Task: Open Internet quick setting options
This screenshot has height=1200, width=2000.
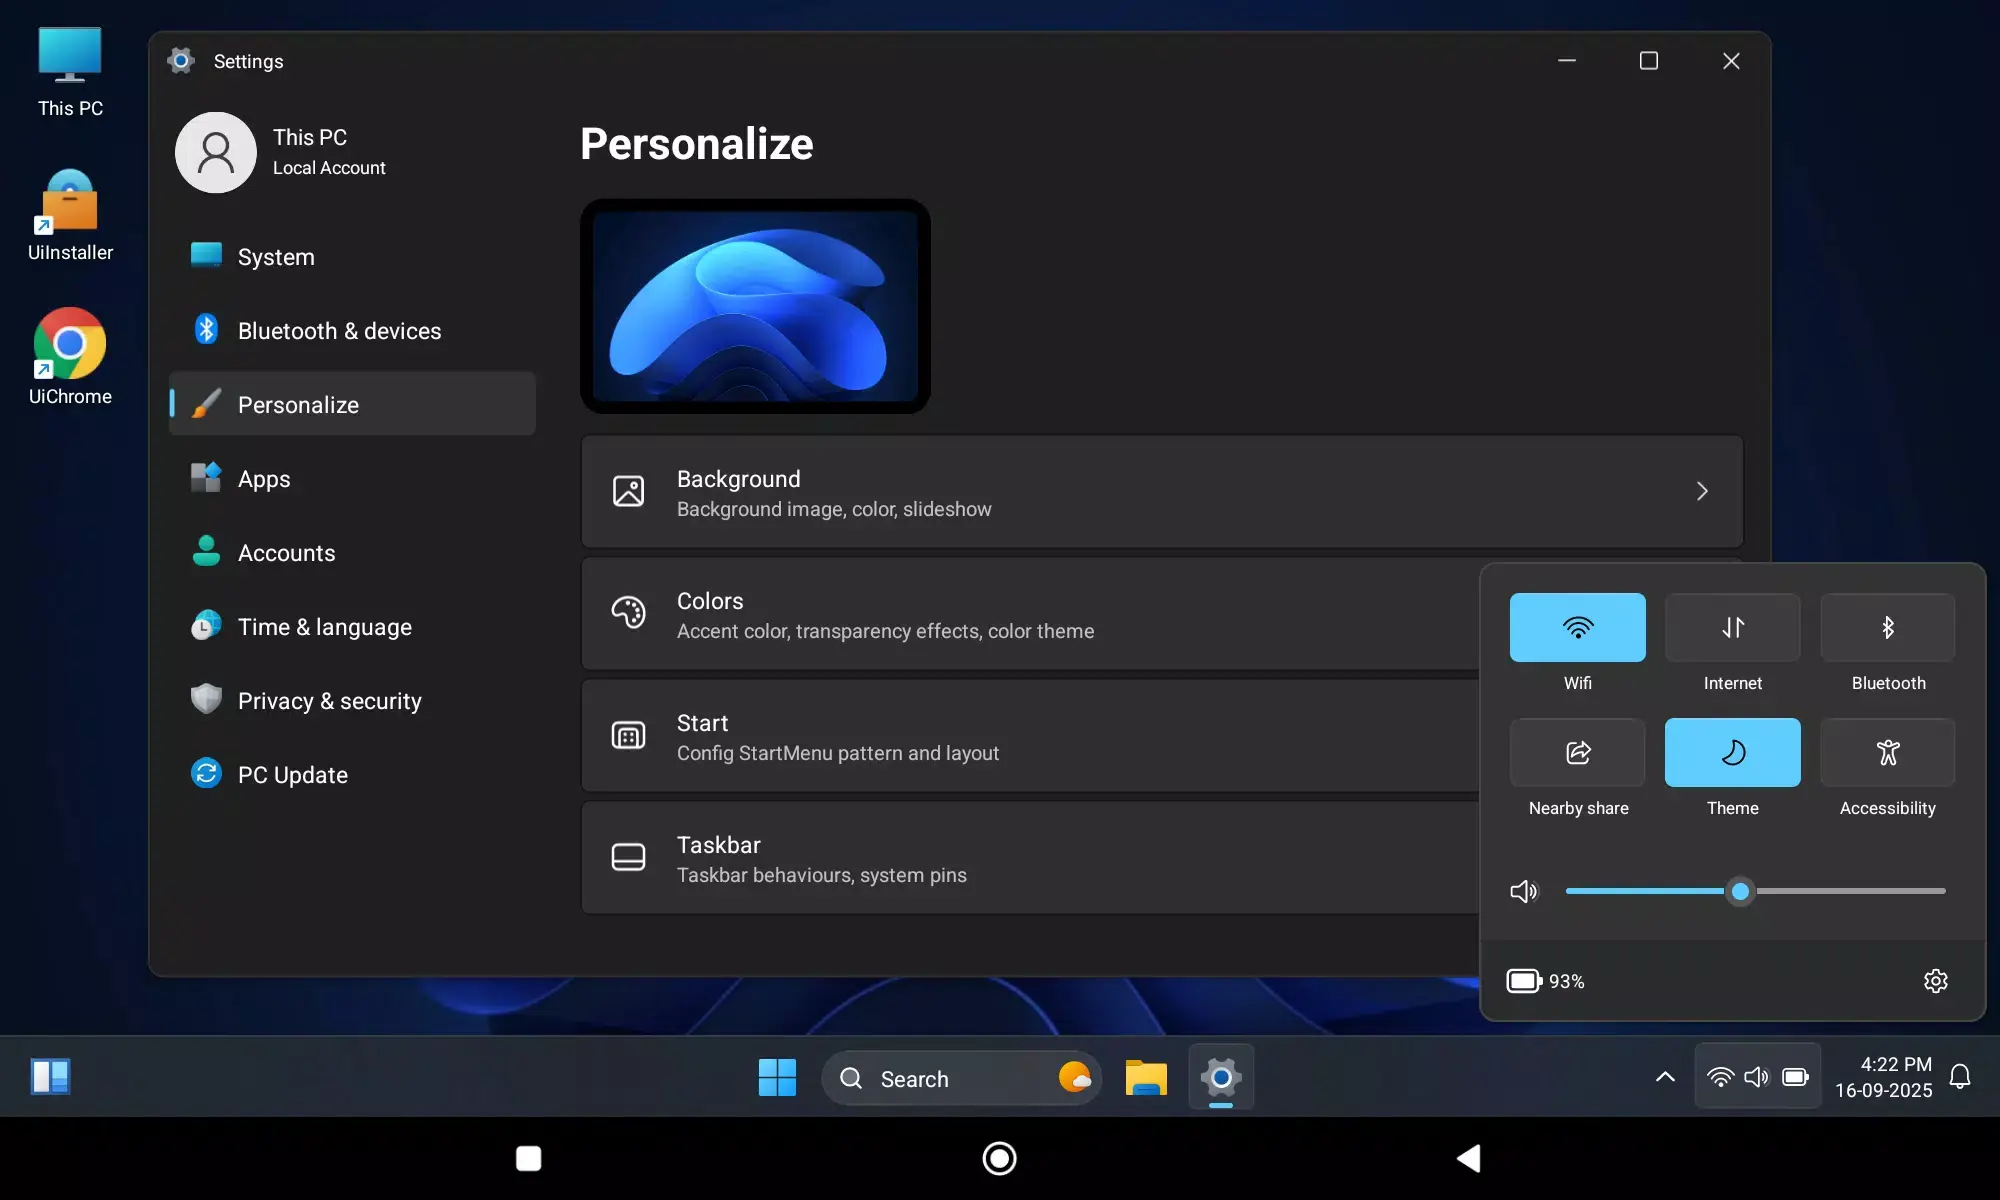Action: [x=1732, y=628]
